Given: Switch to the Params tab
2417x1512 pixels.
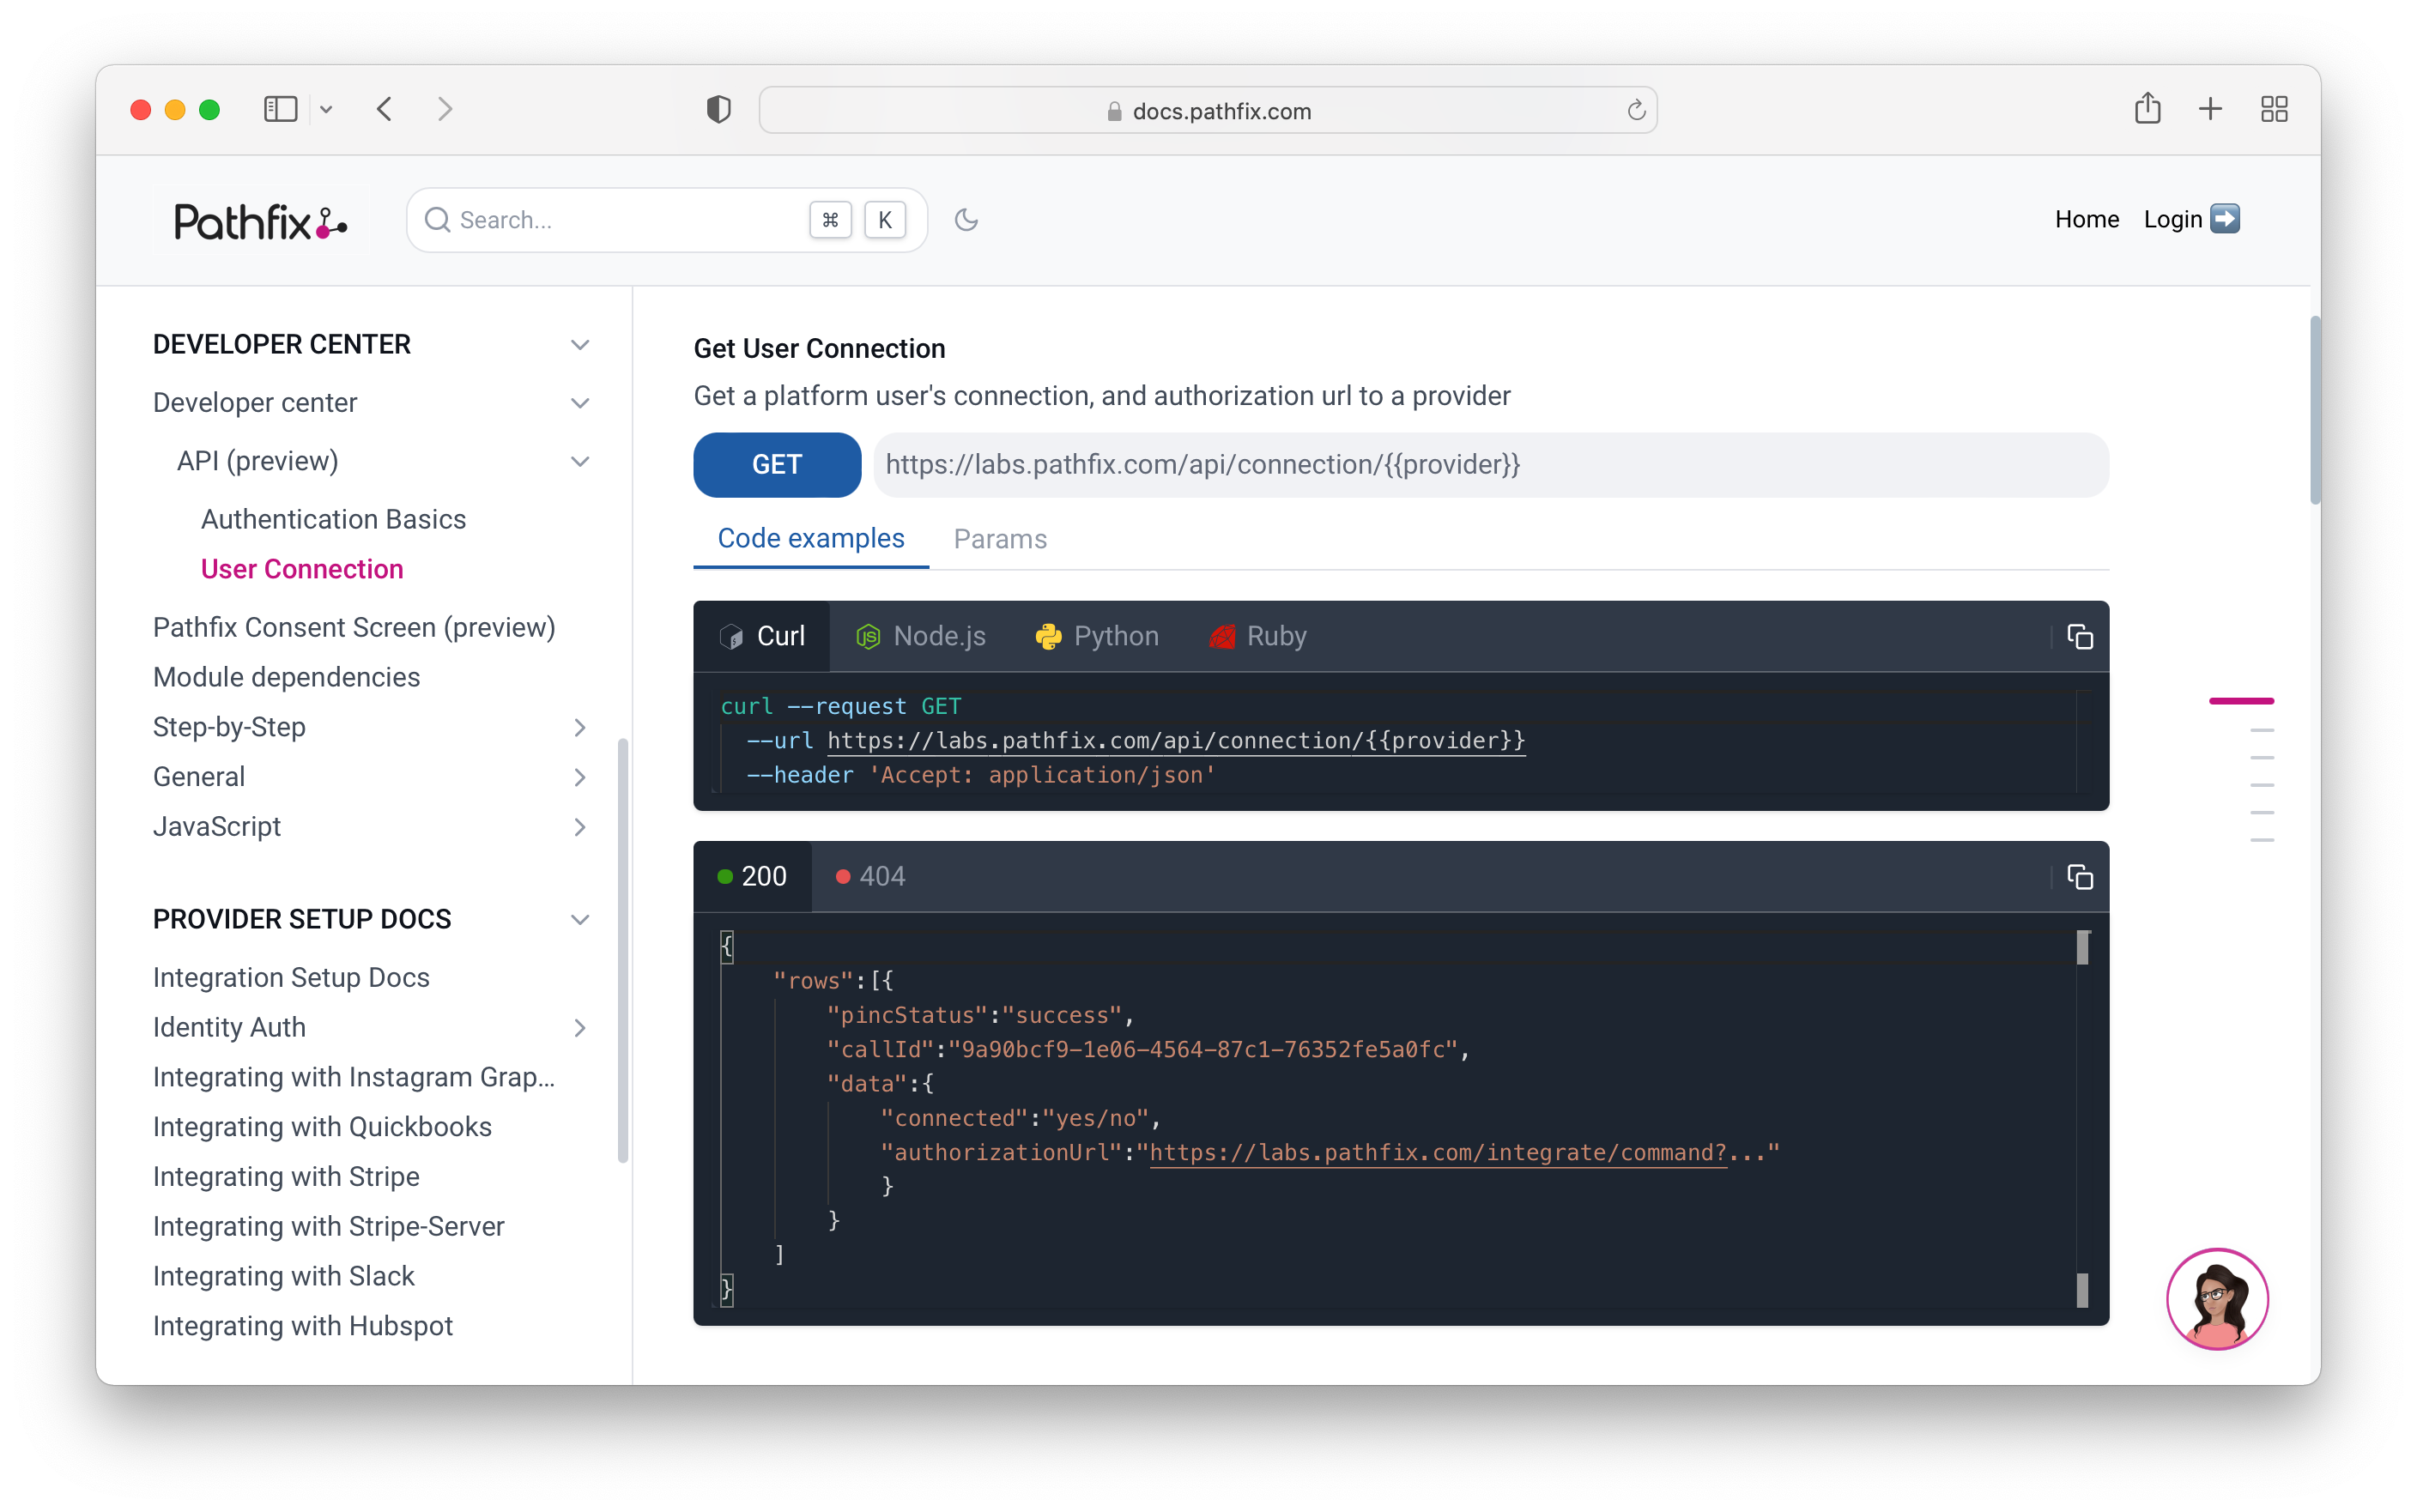Looking at the screenshot, I should pyautogui.click(x=1000, y=539).
